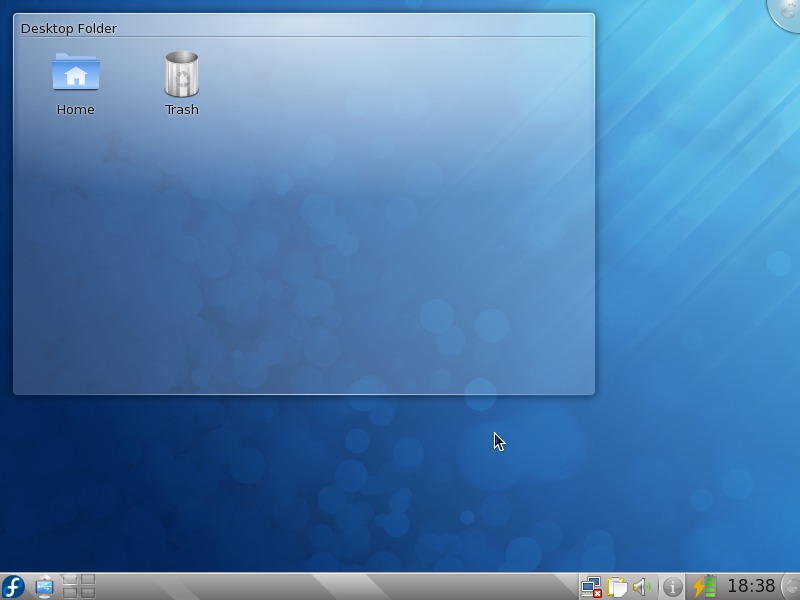Open the notifications info tray icon
Viewport: 800px width, 600px height.
click(x=672, y=587)
